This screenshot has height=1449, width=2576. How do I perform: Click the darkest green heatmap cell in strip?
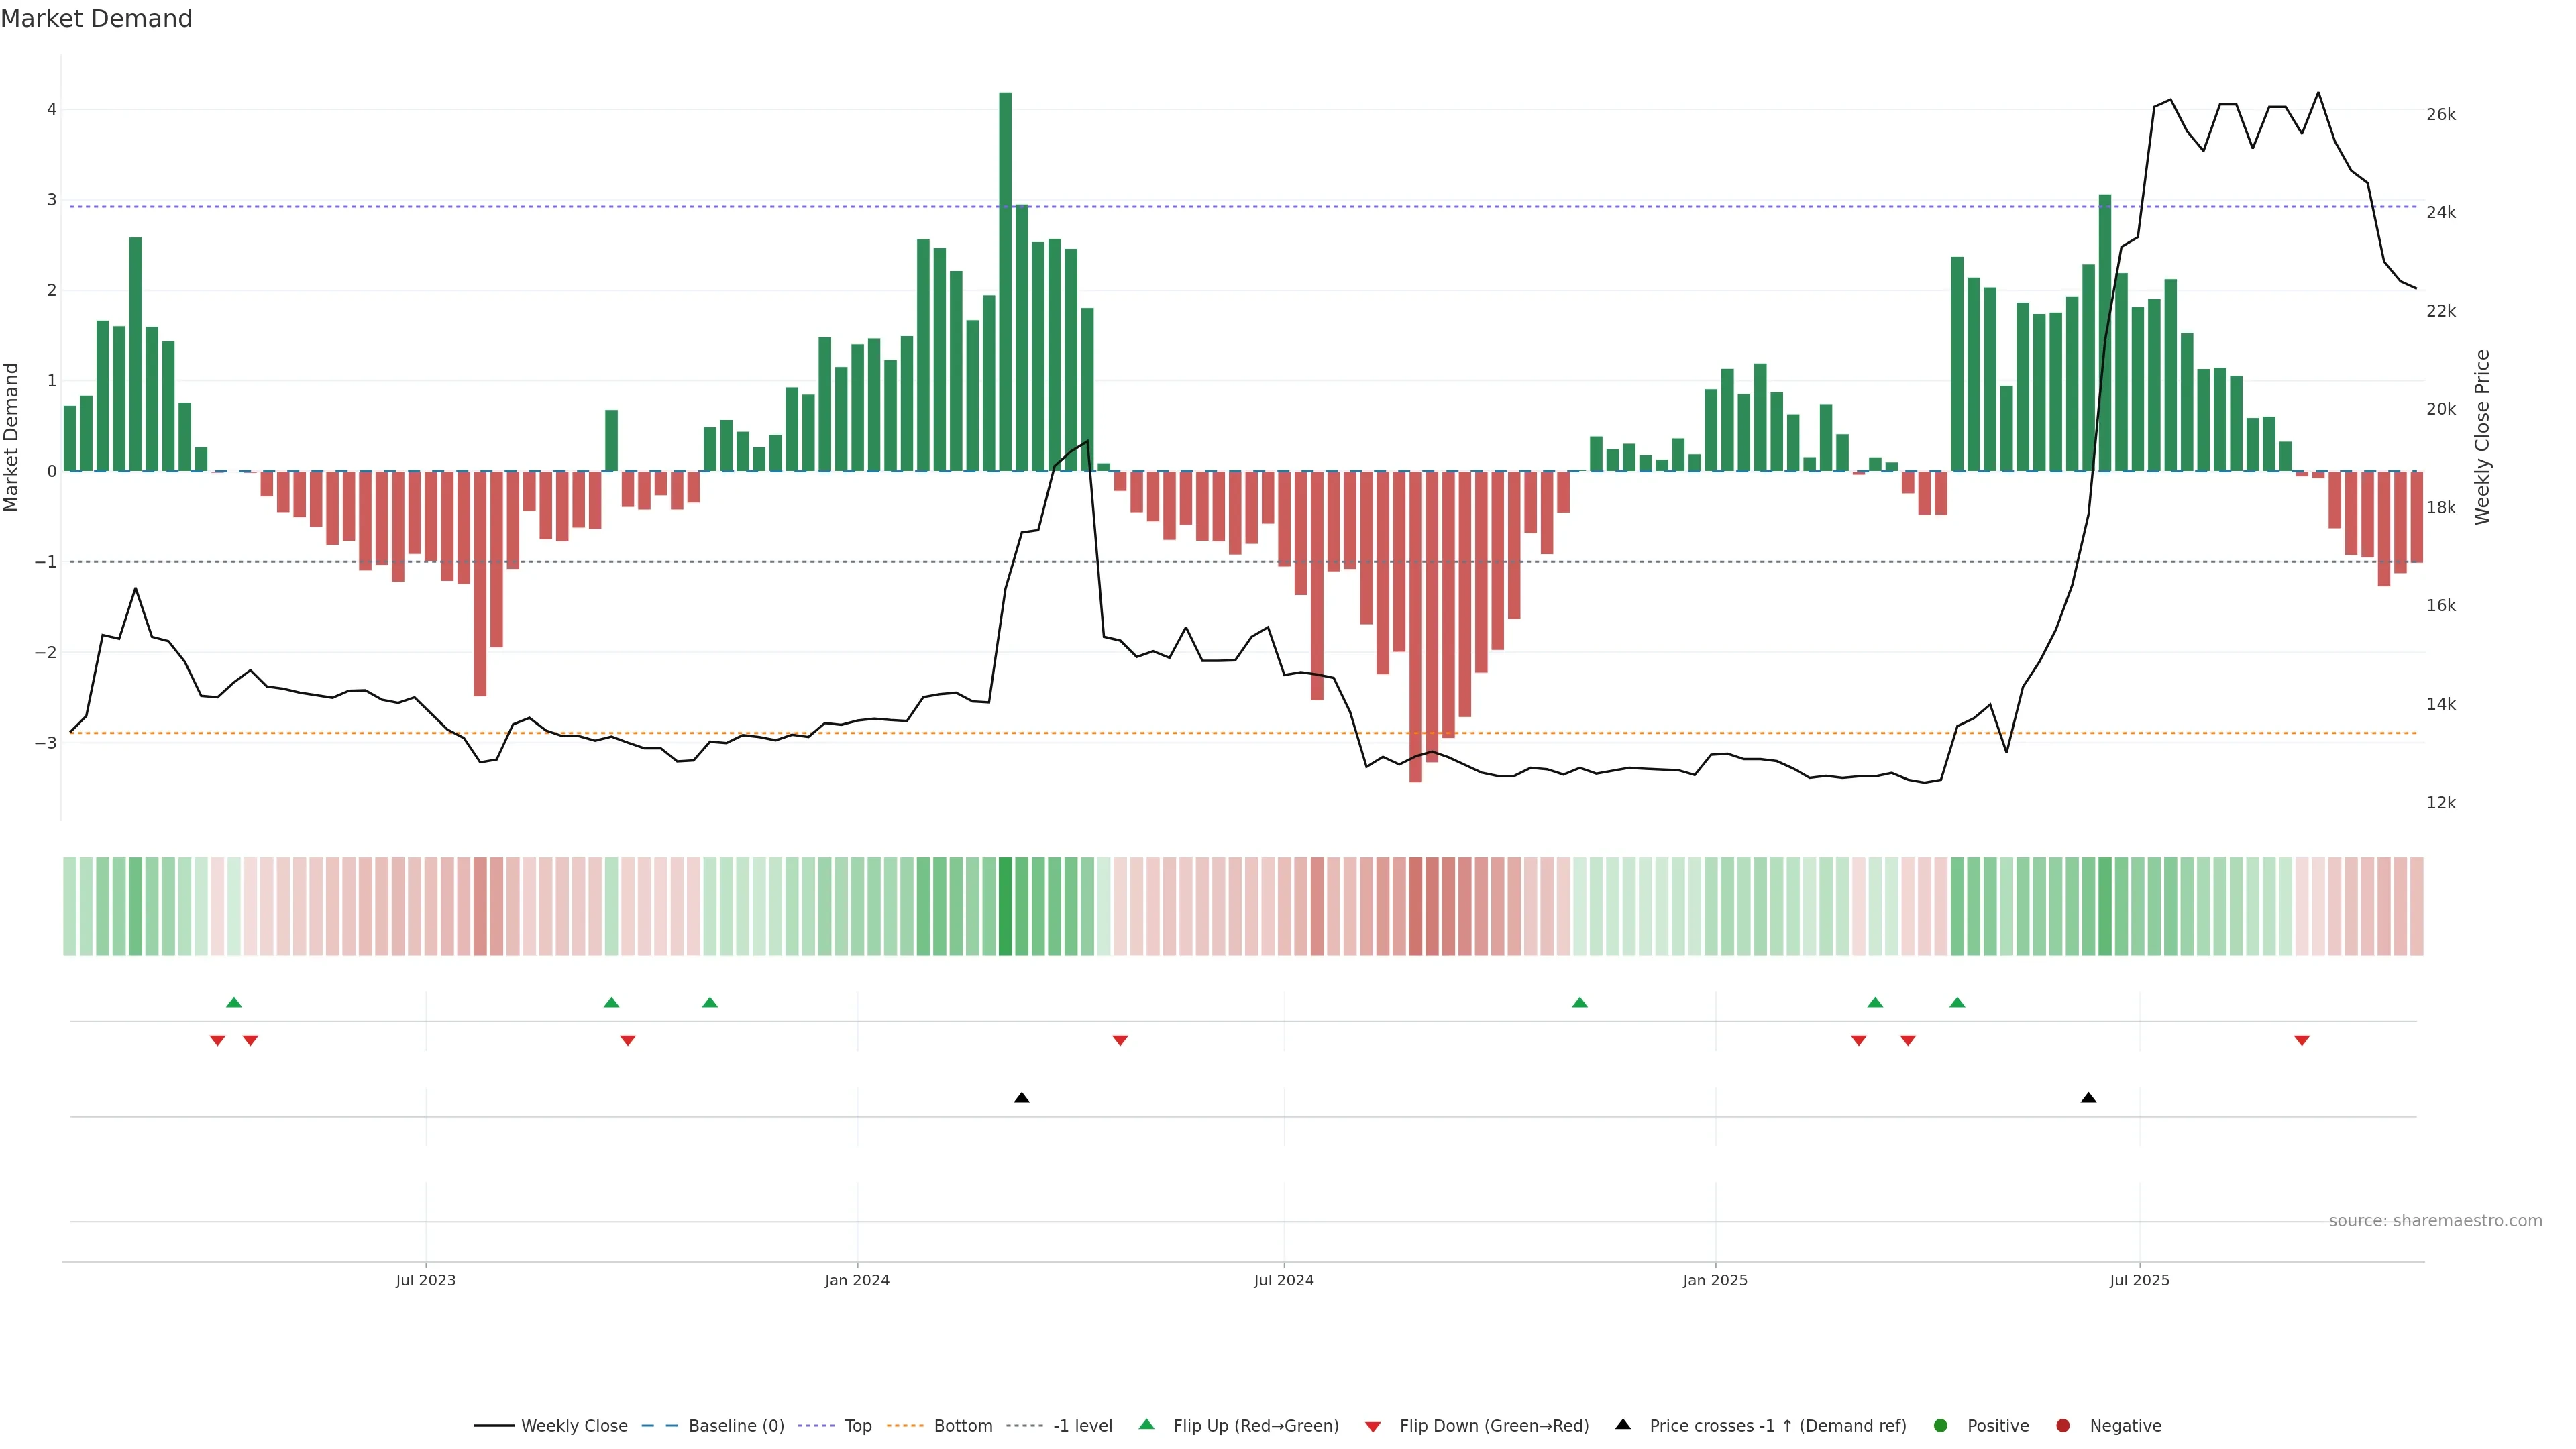1005,906
